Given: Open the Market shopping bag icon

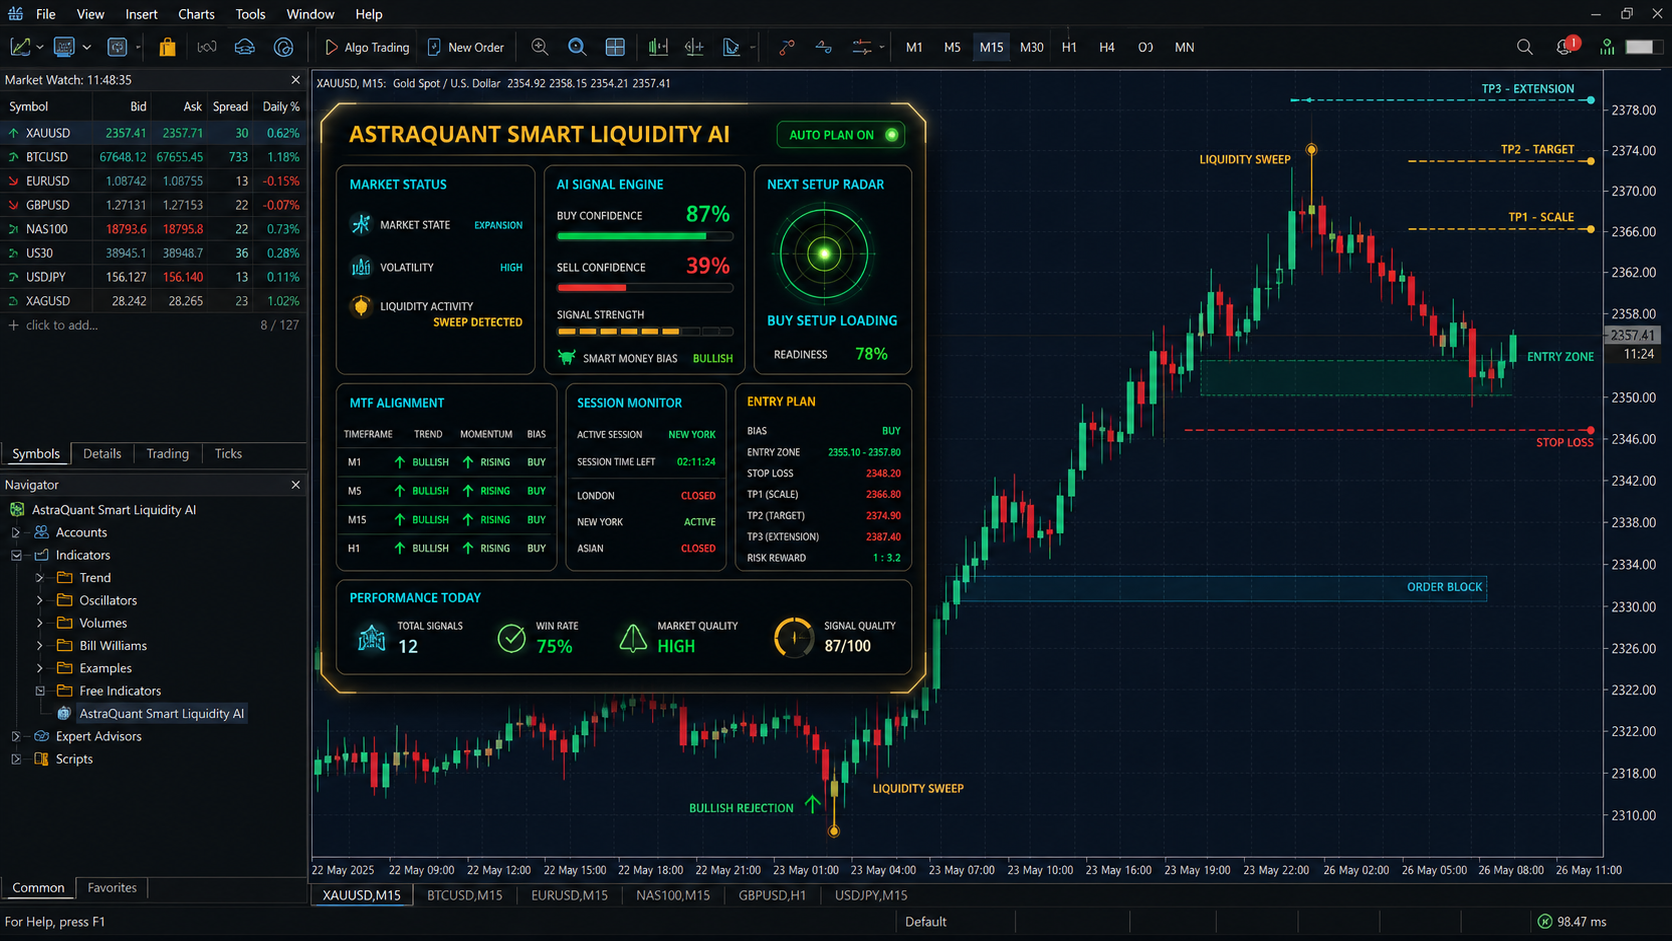Looking at the screenshot, I should click(167, 47).
